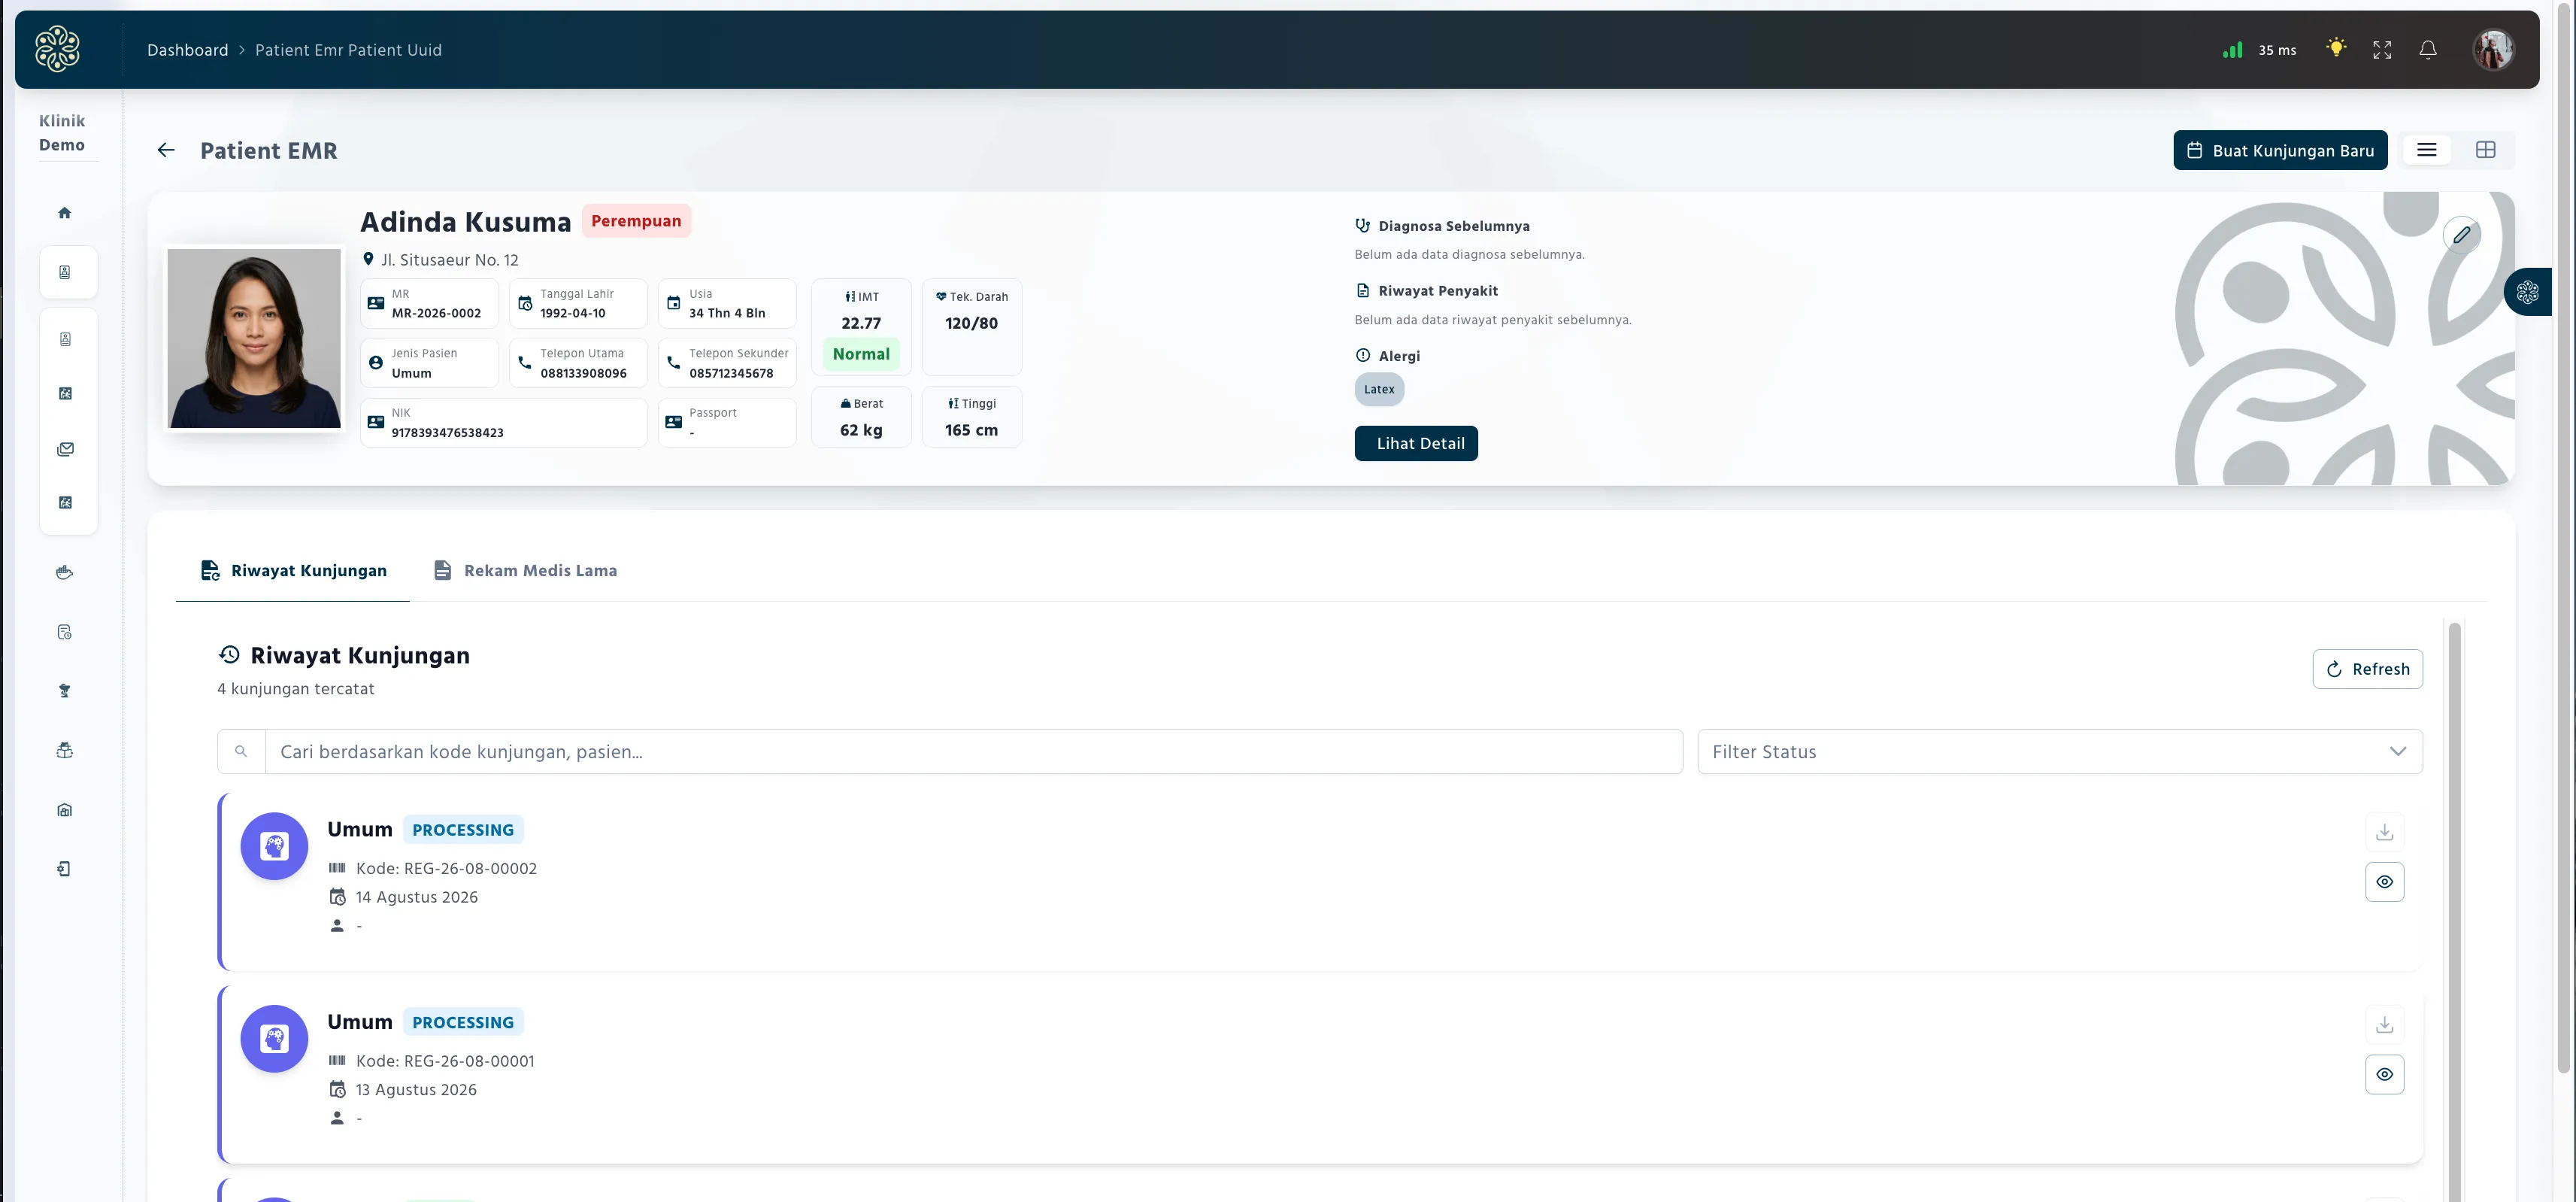The height and width of the screenshot is (1202, 2576).
Task: Switch to list view layout
Action: point(2426,150)
